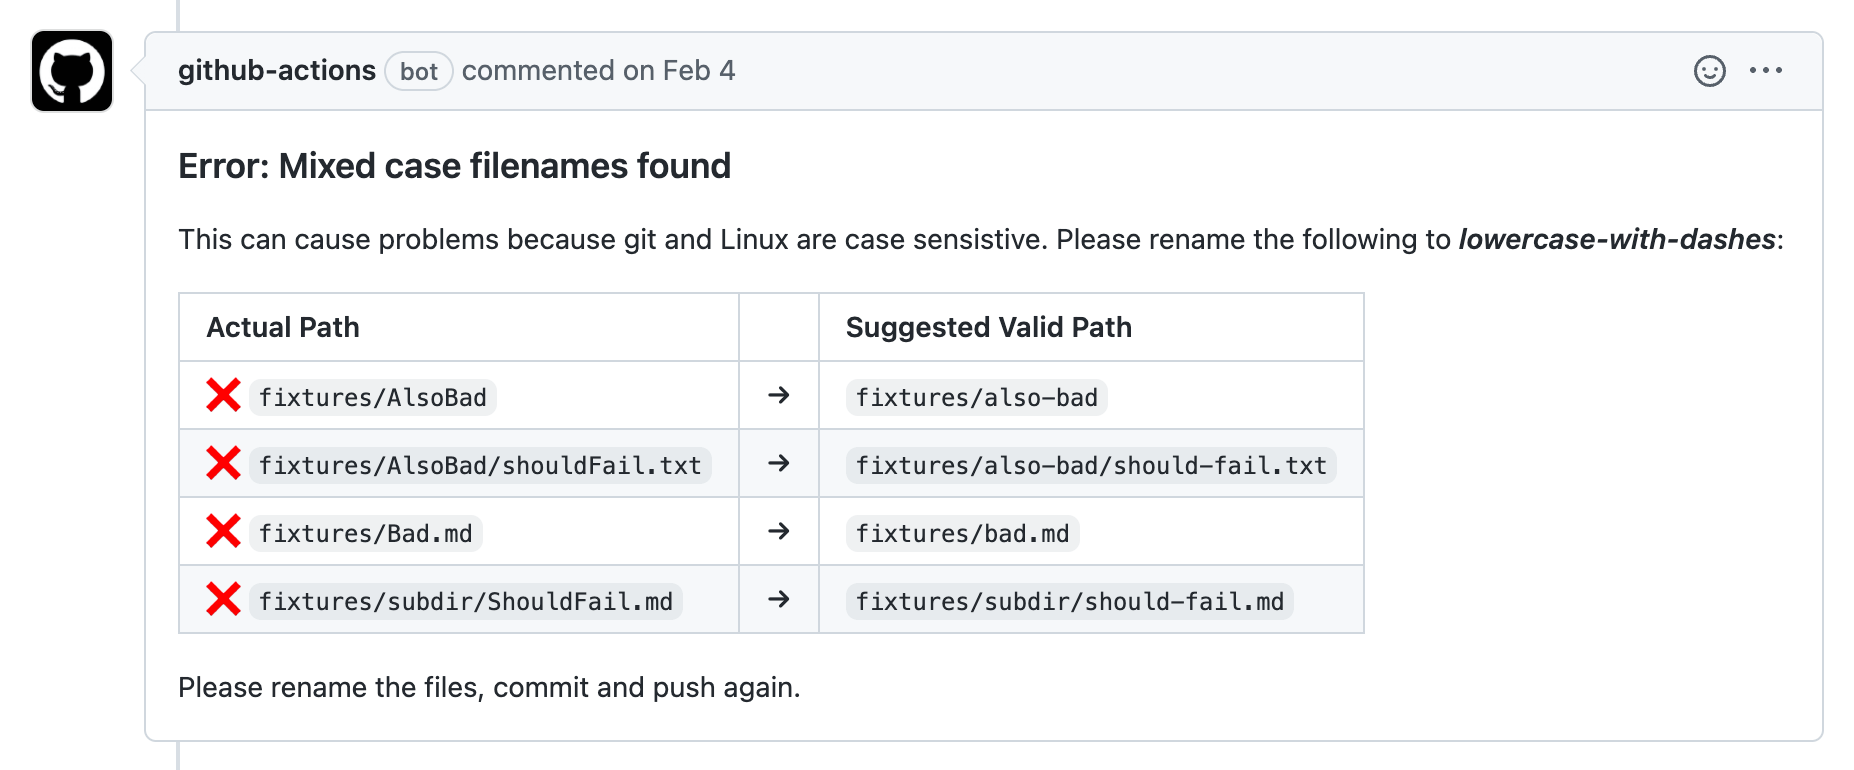Viewport: 1854px width, 770px height.
Task: Click the suggested path fixtures/bad.md
Action: (x=962, y=534)
